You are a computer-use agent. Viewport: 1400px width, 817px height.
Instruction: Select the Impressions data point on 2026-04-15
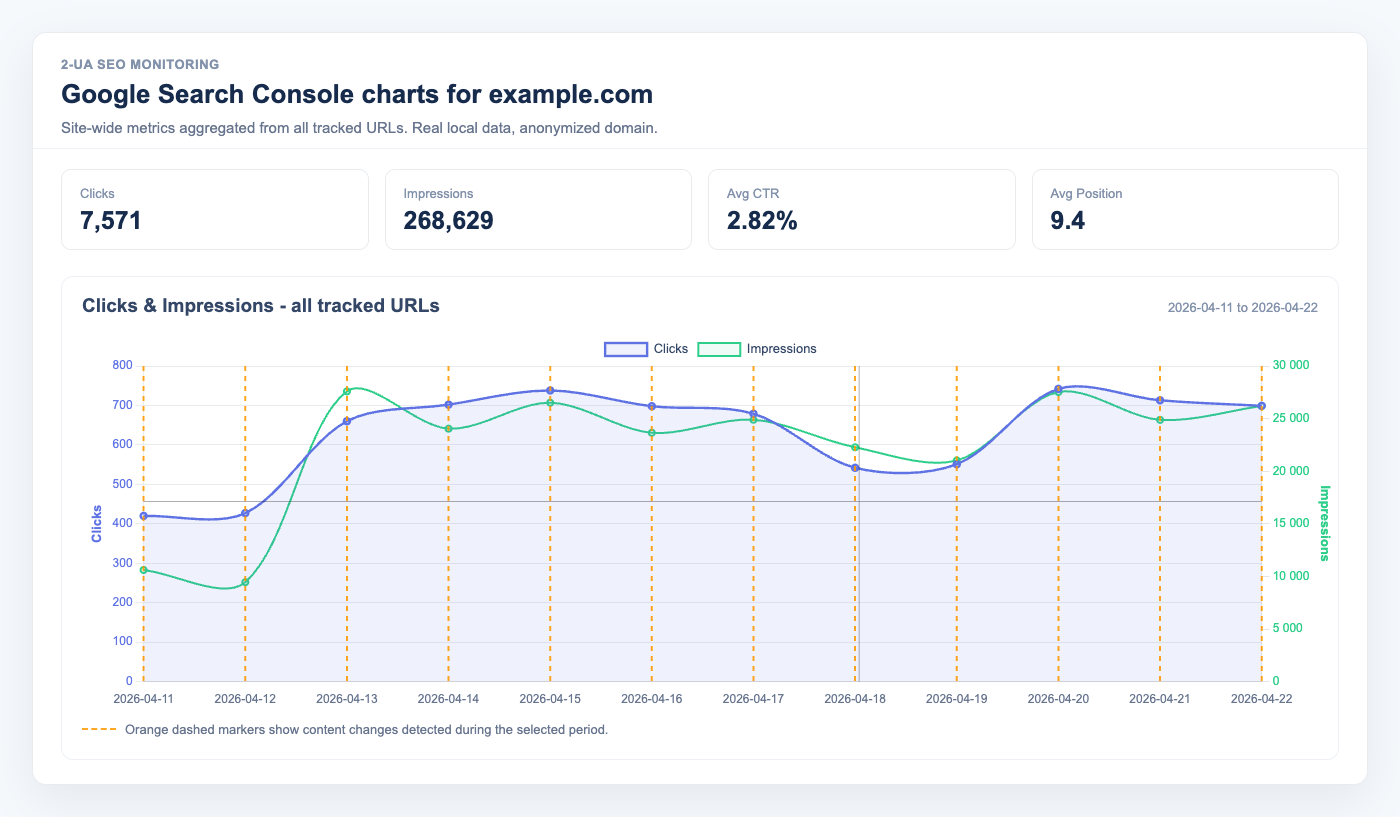click(550, 403)
